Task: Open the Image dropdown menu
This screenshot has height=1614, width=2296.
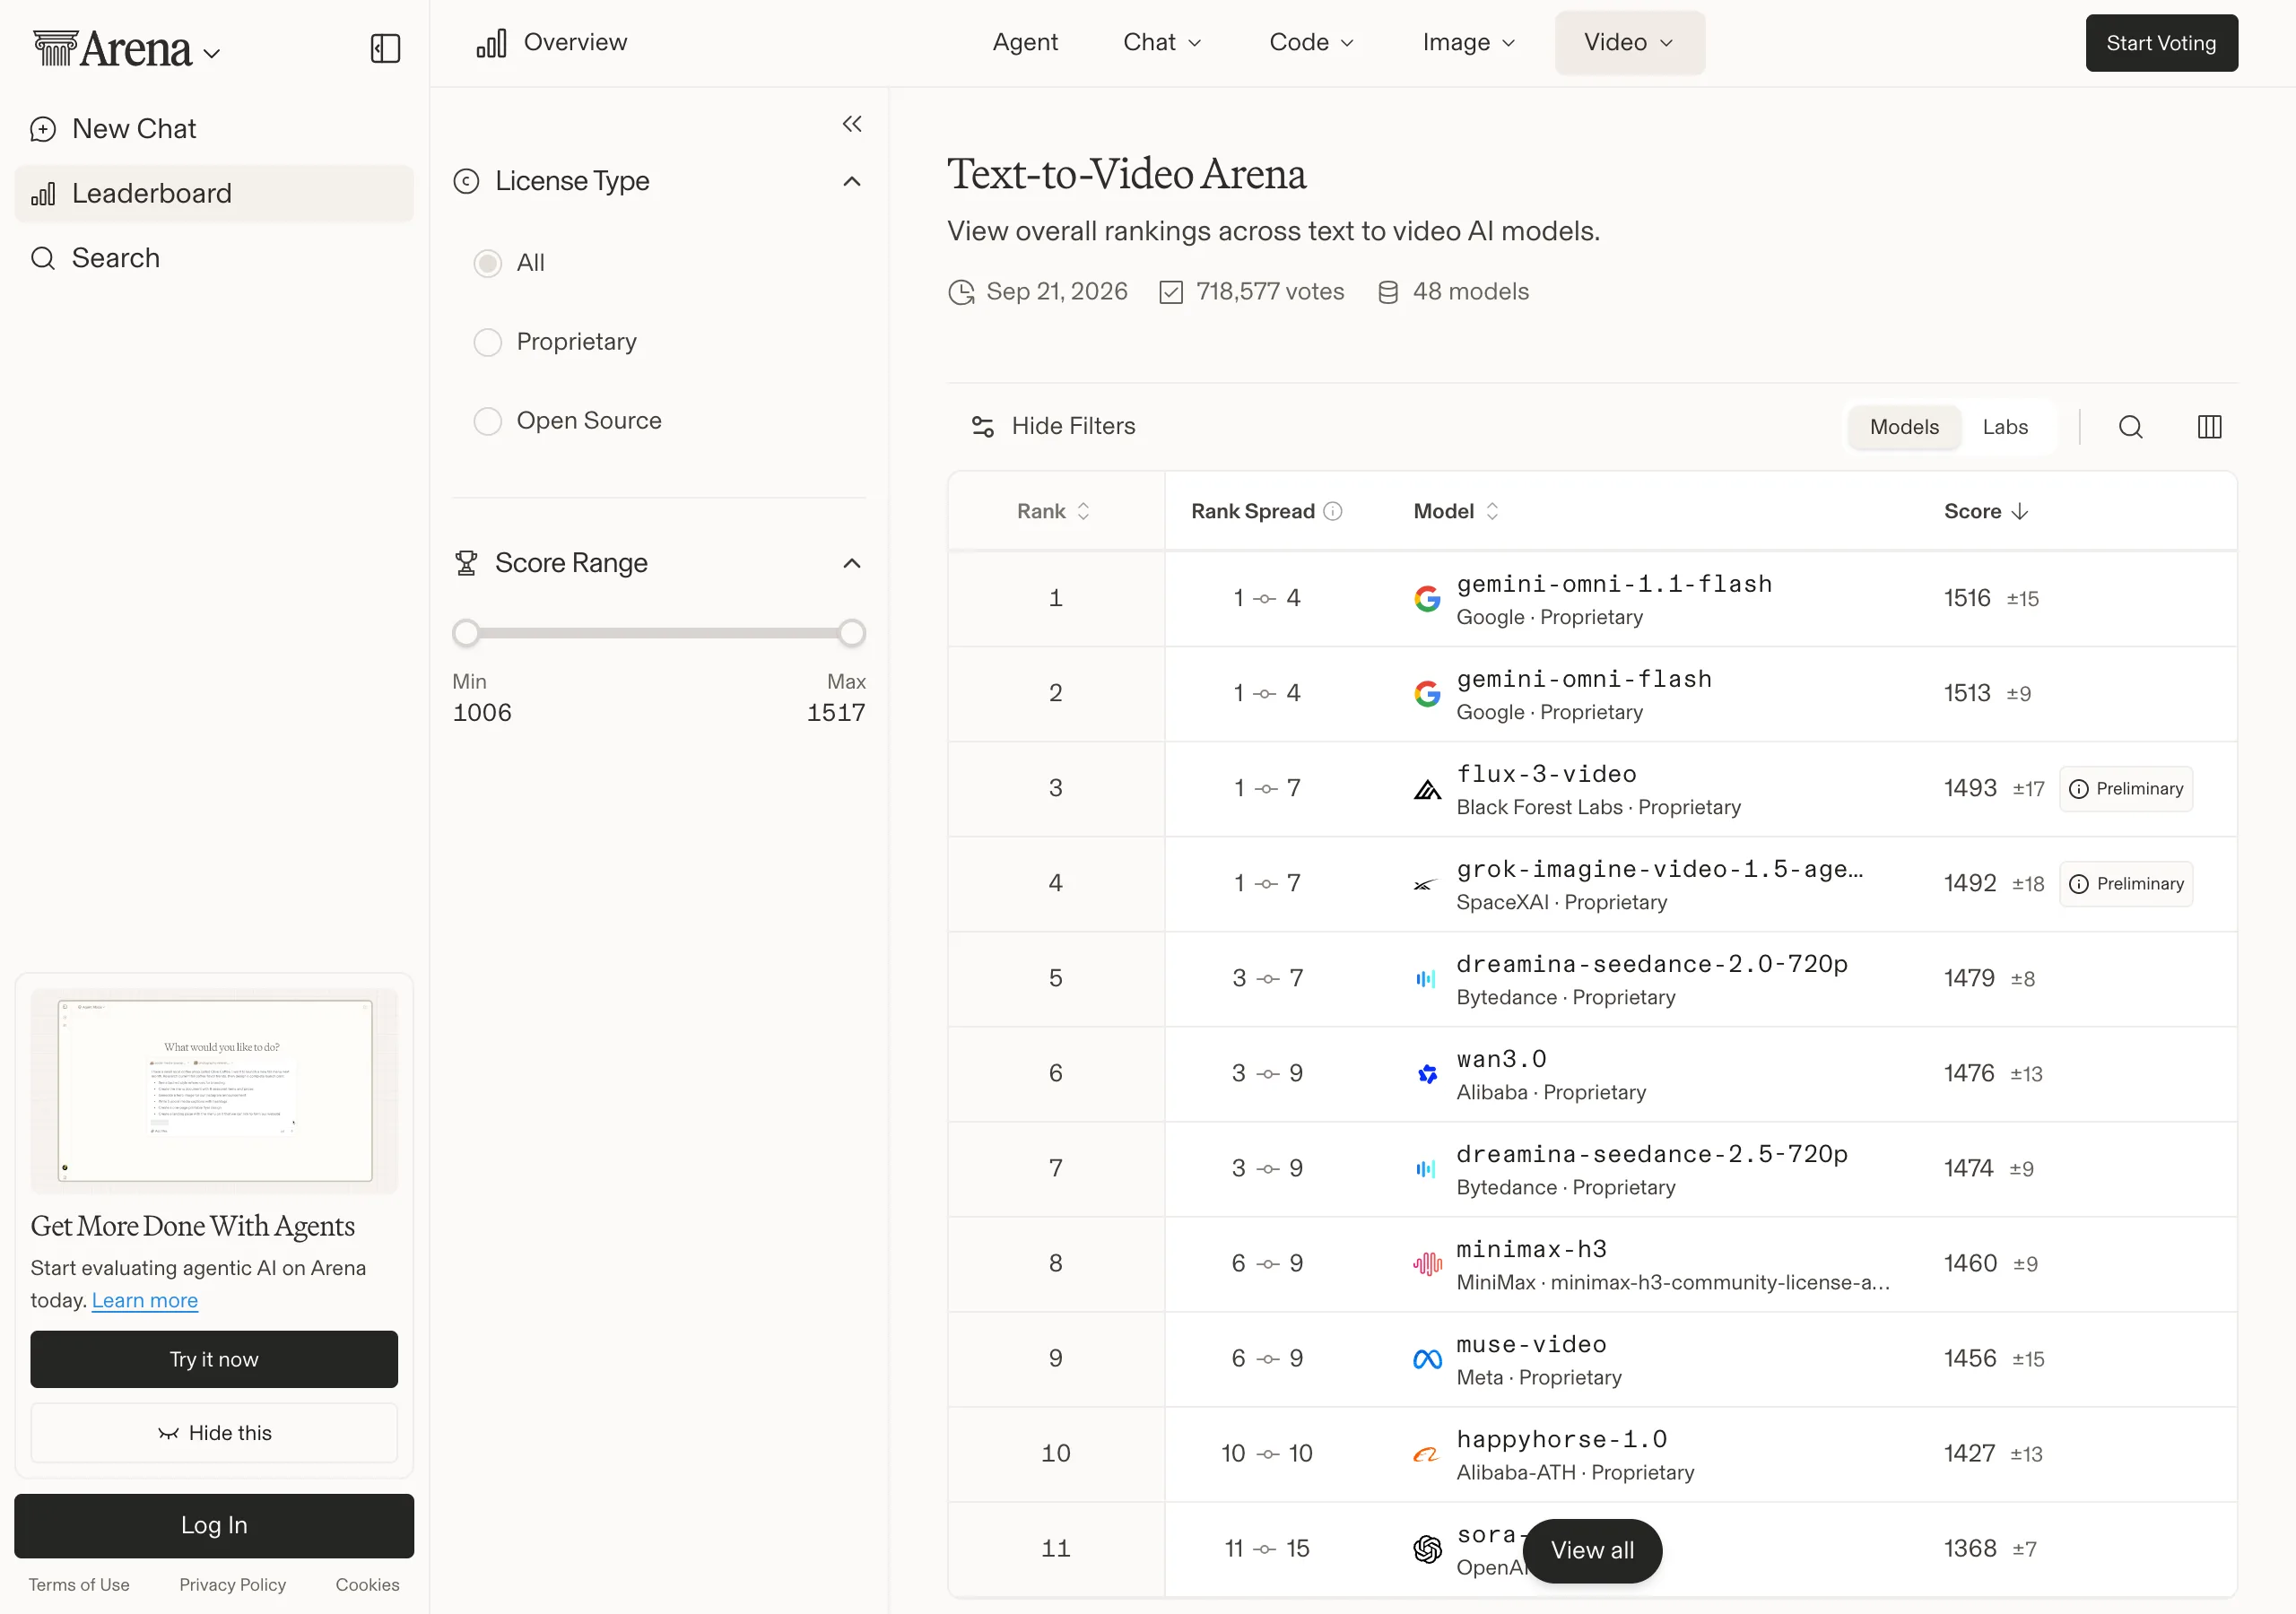Action: (x=1469, y=42)
